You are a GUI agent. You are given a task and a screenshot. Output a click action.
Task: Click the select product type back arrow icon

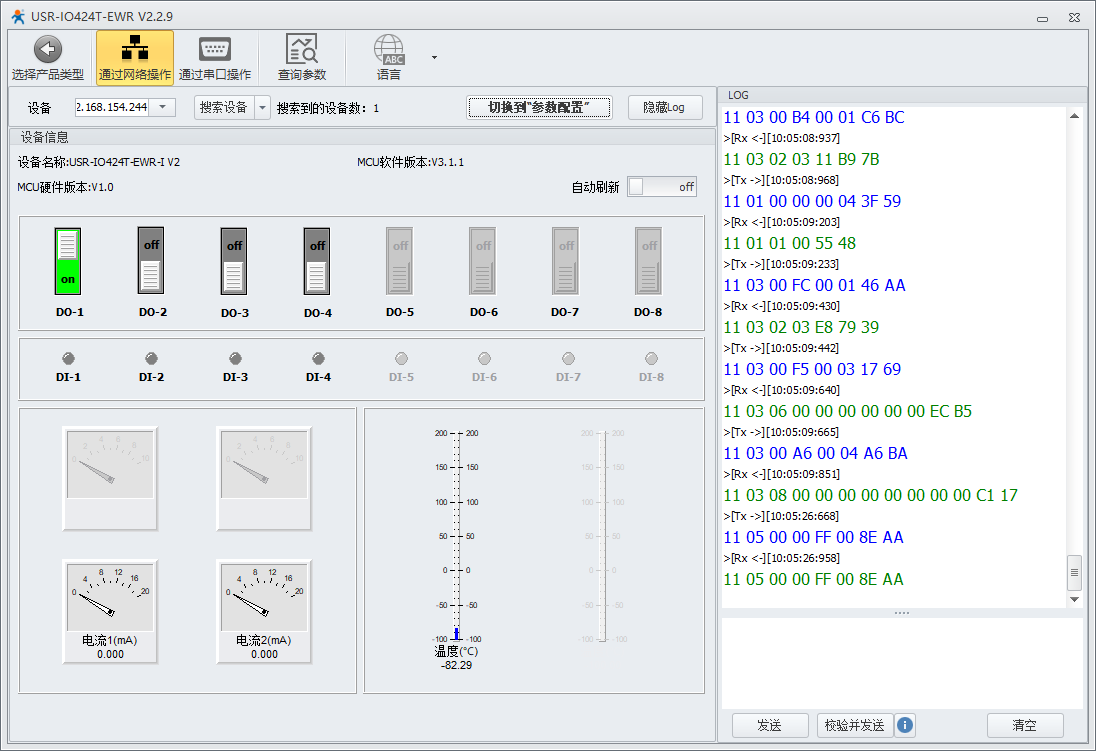coord(48,49)
